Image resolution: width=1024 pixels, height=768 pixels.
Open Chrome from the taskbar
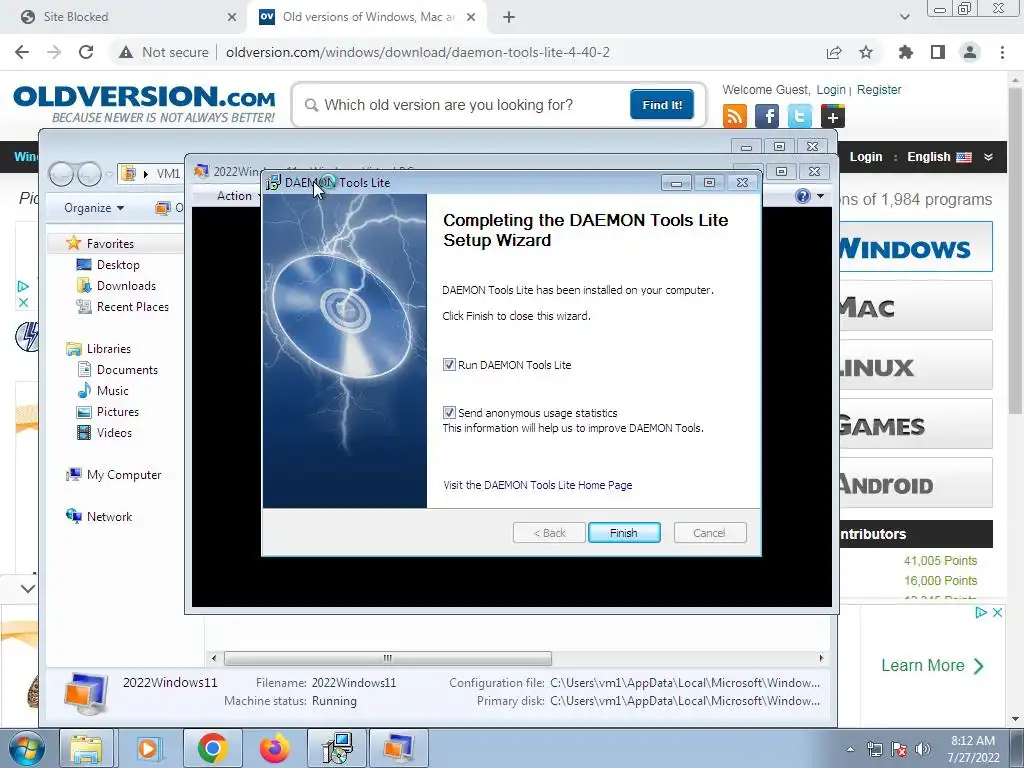point(212,748)
